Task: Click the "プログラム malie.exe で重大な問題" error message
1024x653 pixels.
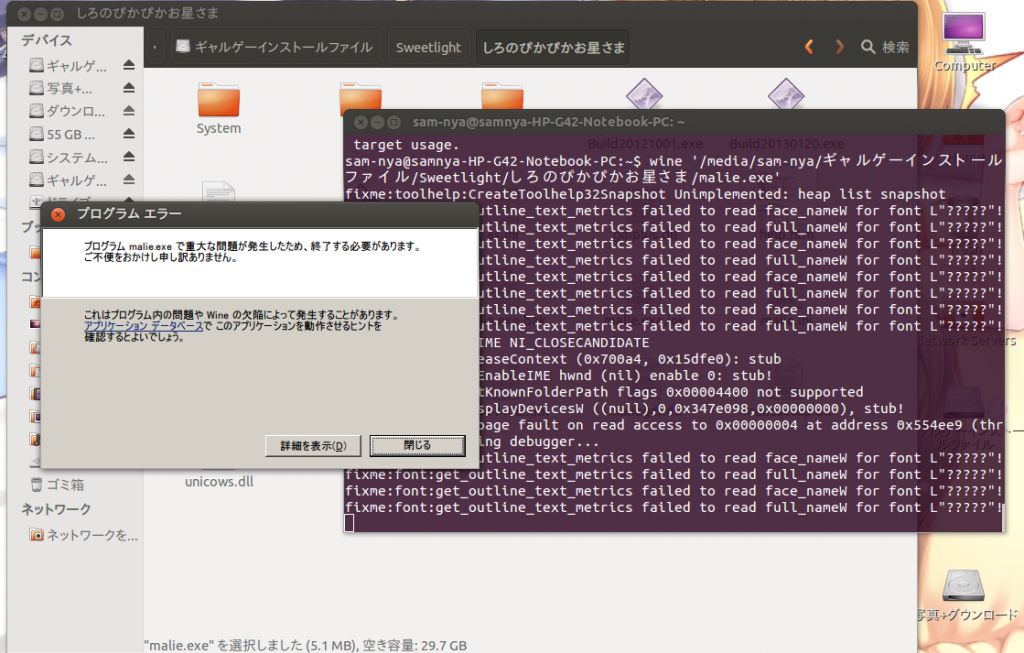Action: [253, 251]
